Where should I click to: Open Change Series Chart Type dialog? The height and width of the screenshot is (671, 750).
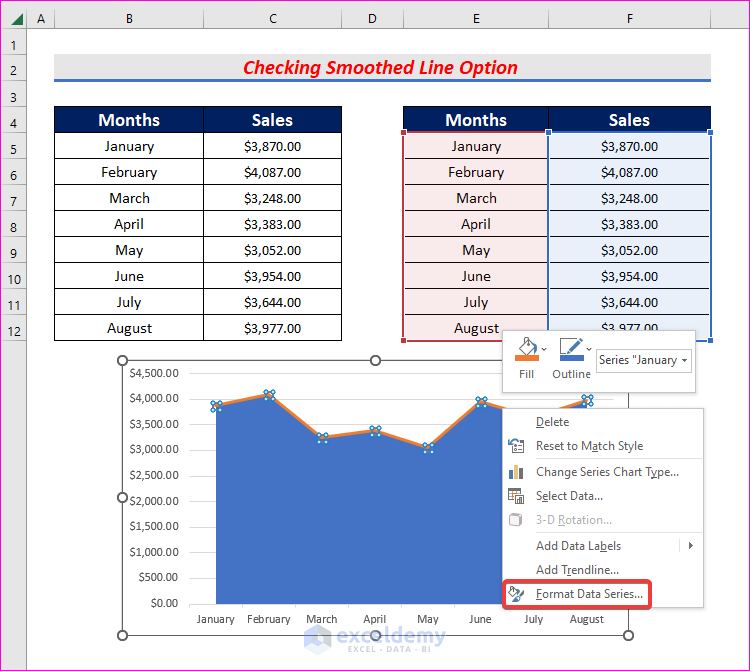coord(607,472)
